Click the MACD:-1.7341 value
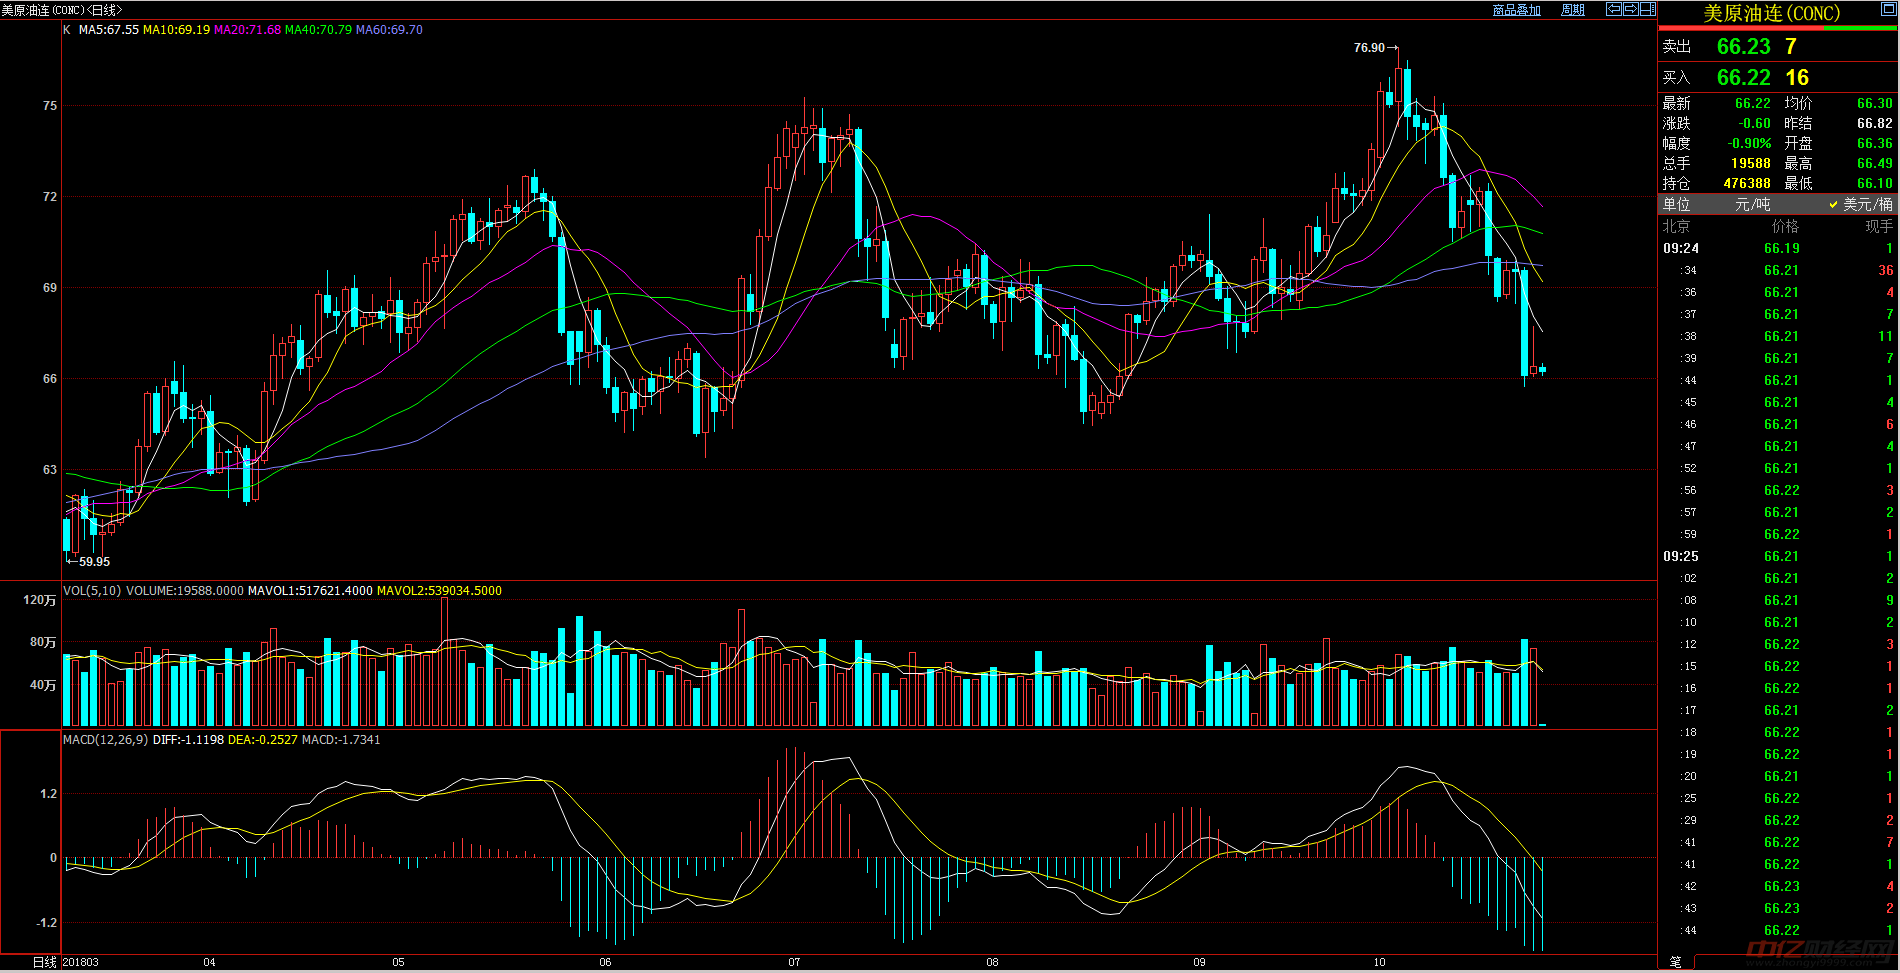This screenshot has height=973, width=1900. [x=341, y=740]
